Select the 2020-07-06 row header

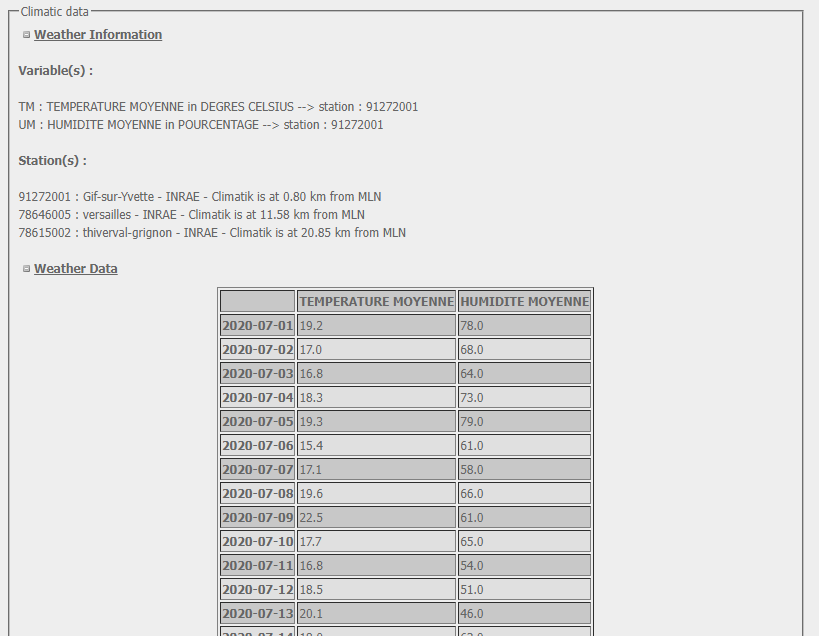pos(258,445)
